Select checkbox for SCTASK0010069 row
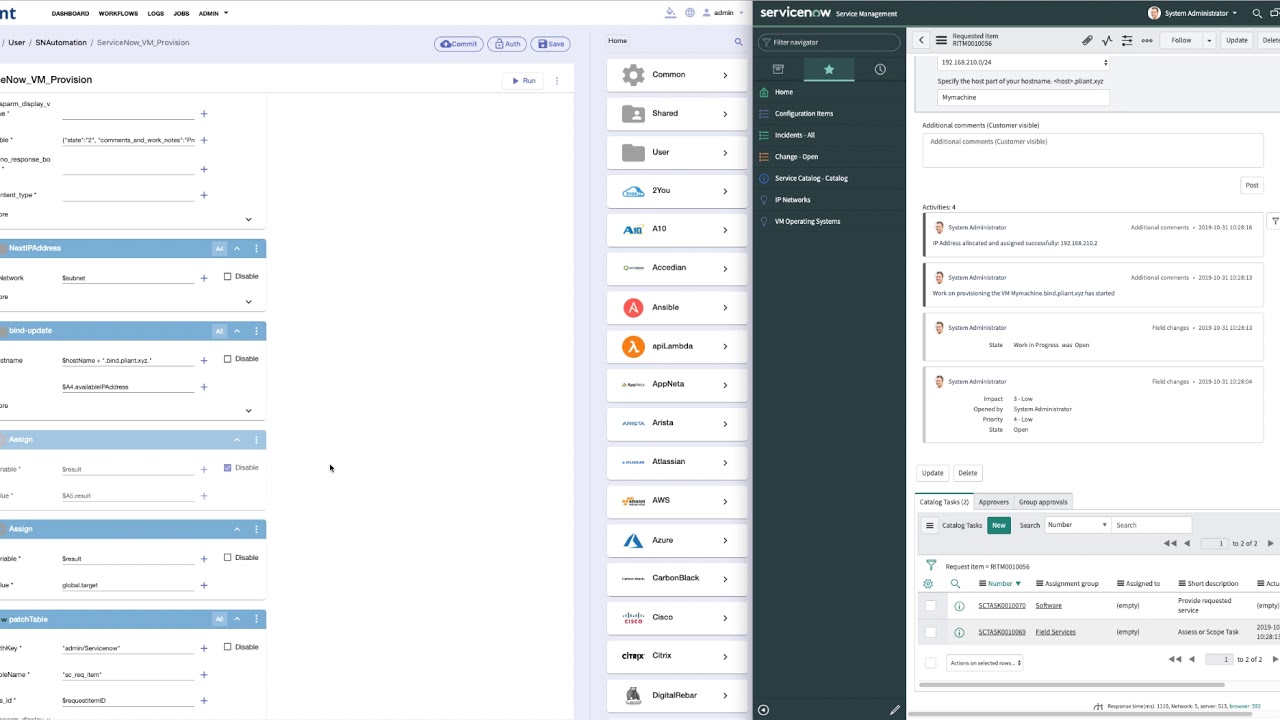The width and height of the screenshot is (1280, 720). (931, 632)
